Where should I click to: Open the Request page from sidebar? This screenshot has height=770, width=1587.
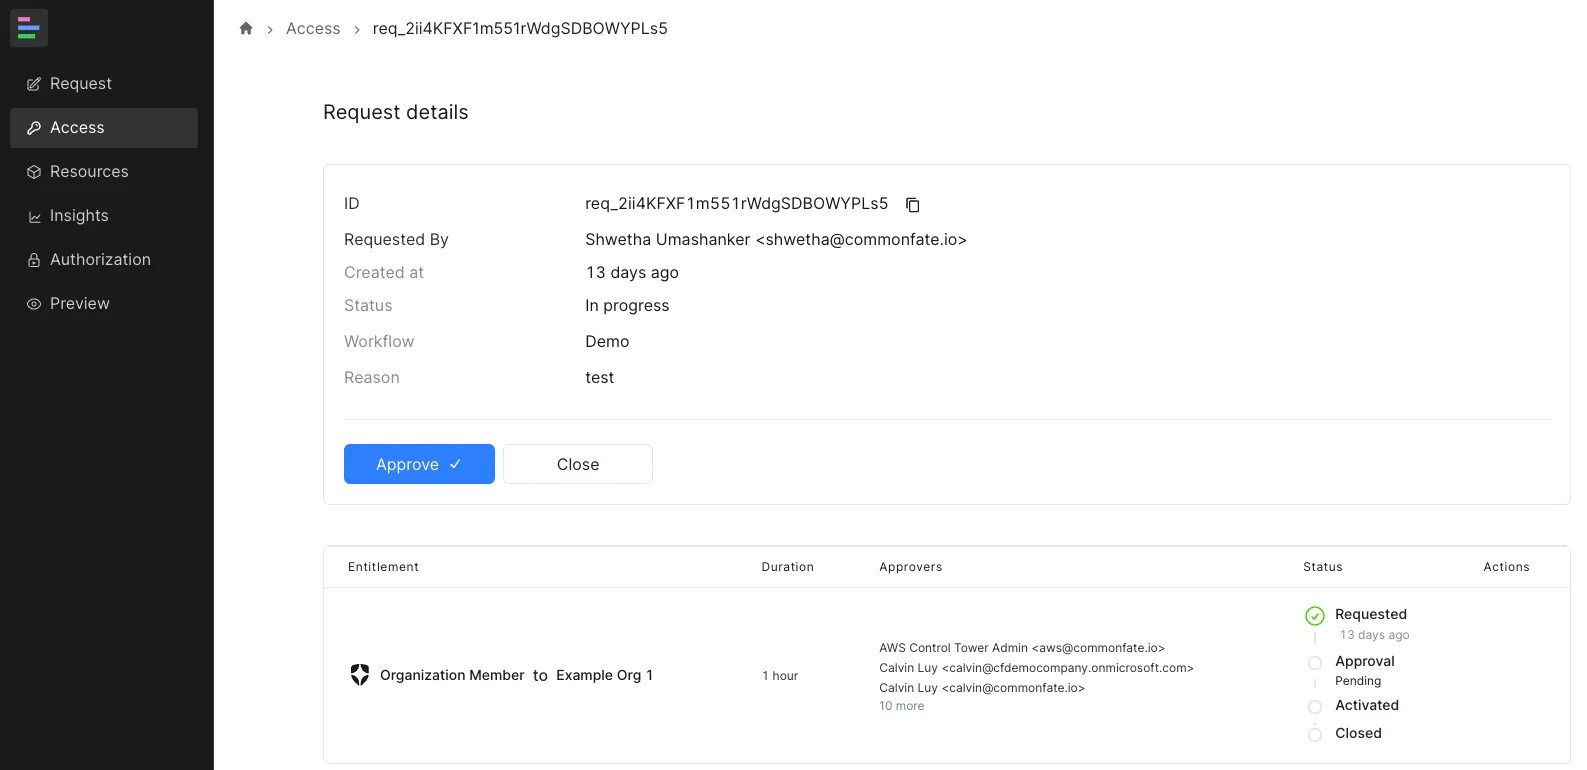point(81,84)
